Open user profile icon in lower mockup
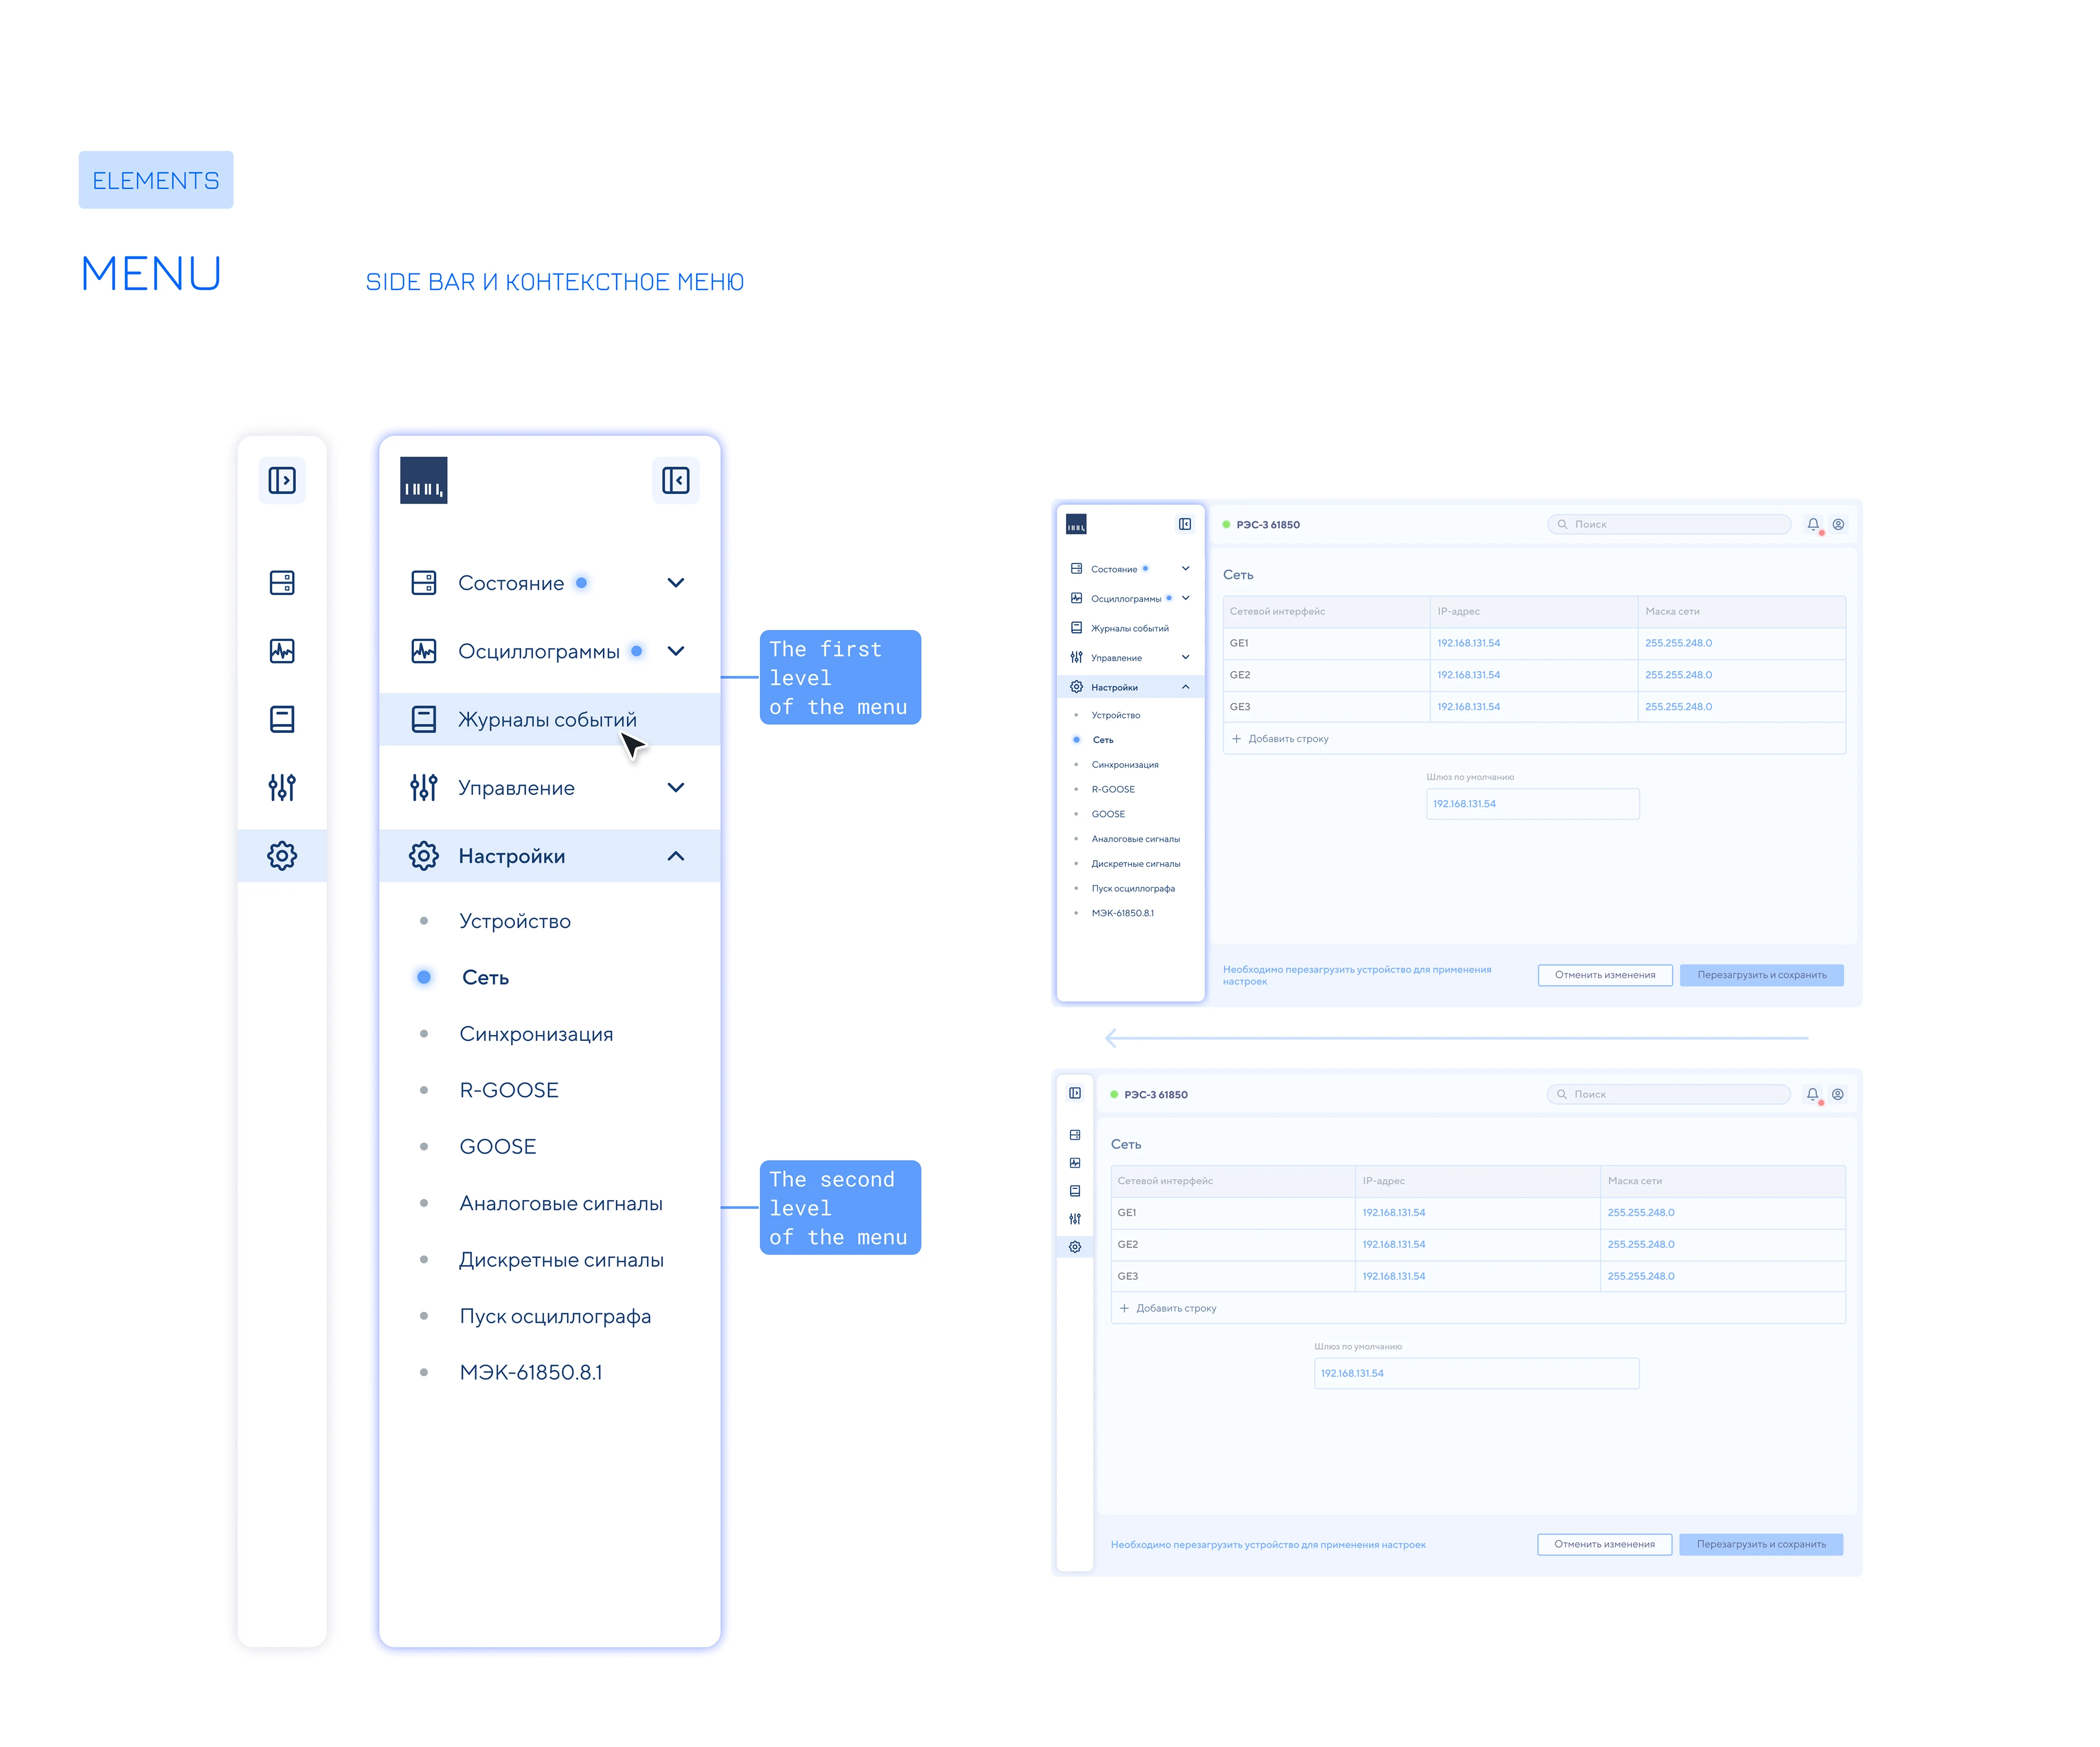 click(x=1838, y=1094)
